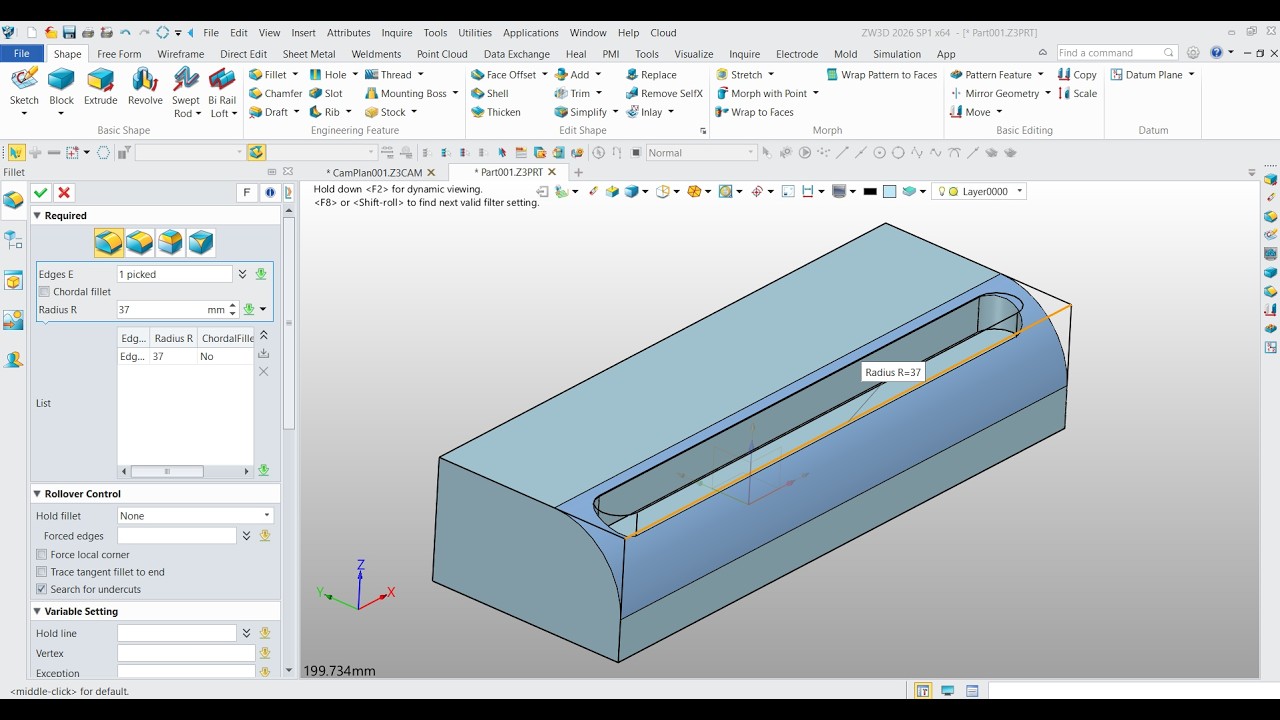
Task: Open the Fillet dropdown arrow
Action: 296,74
